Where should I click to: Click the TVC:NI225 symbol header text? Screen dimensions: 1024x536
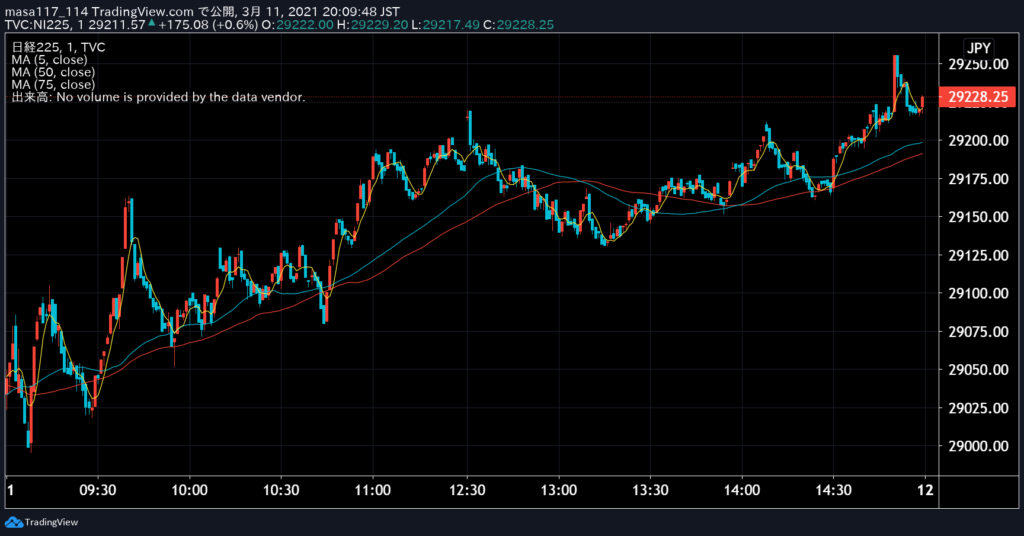click(x=39, y=25)
